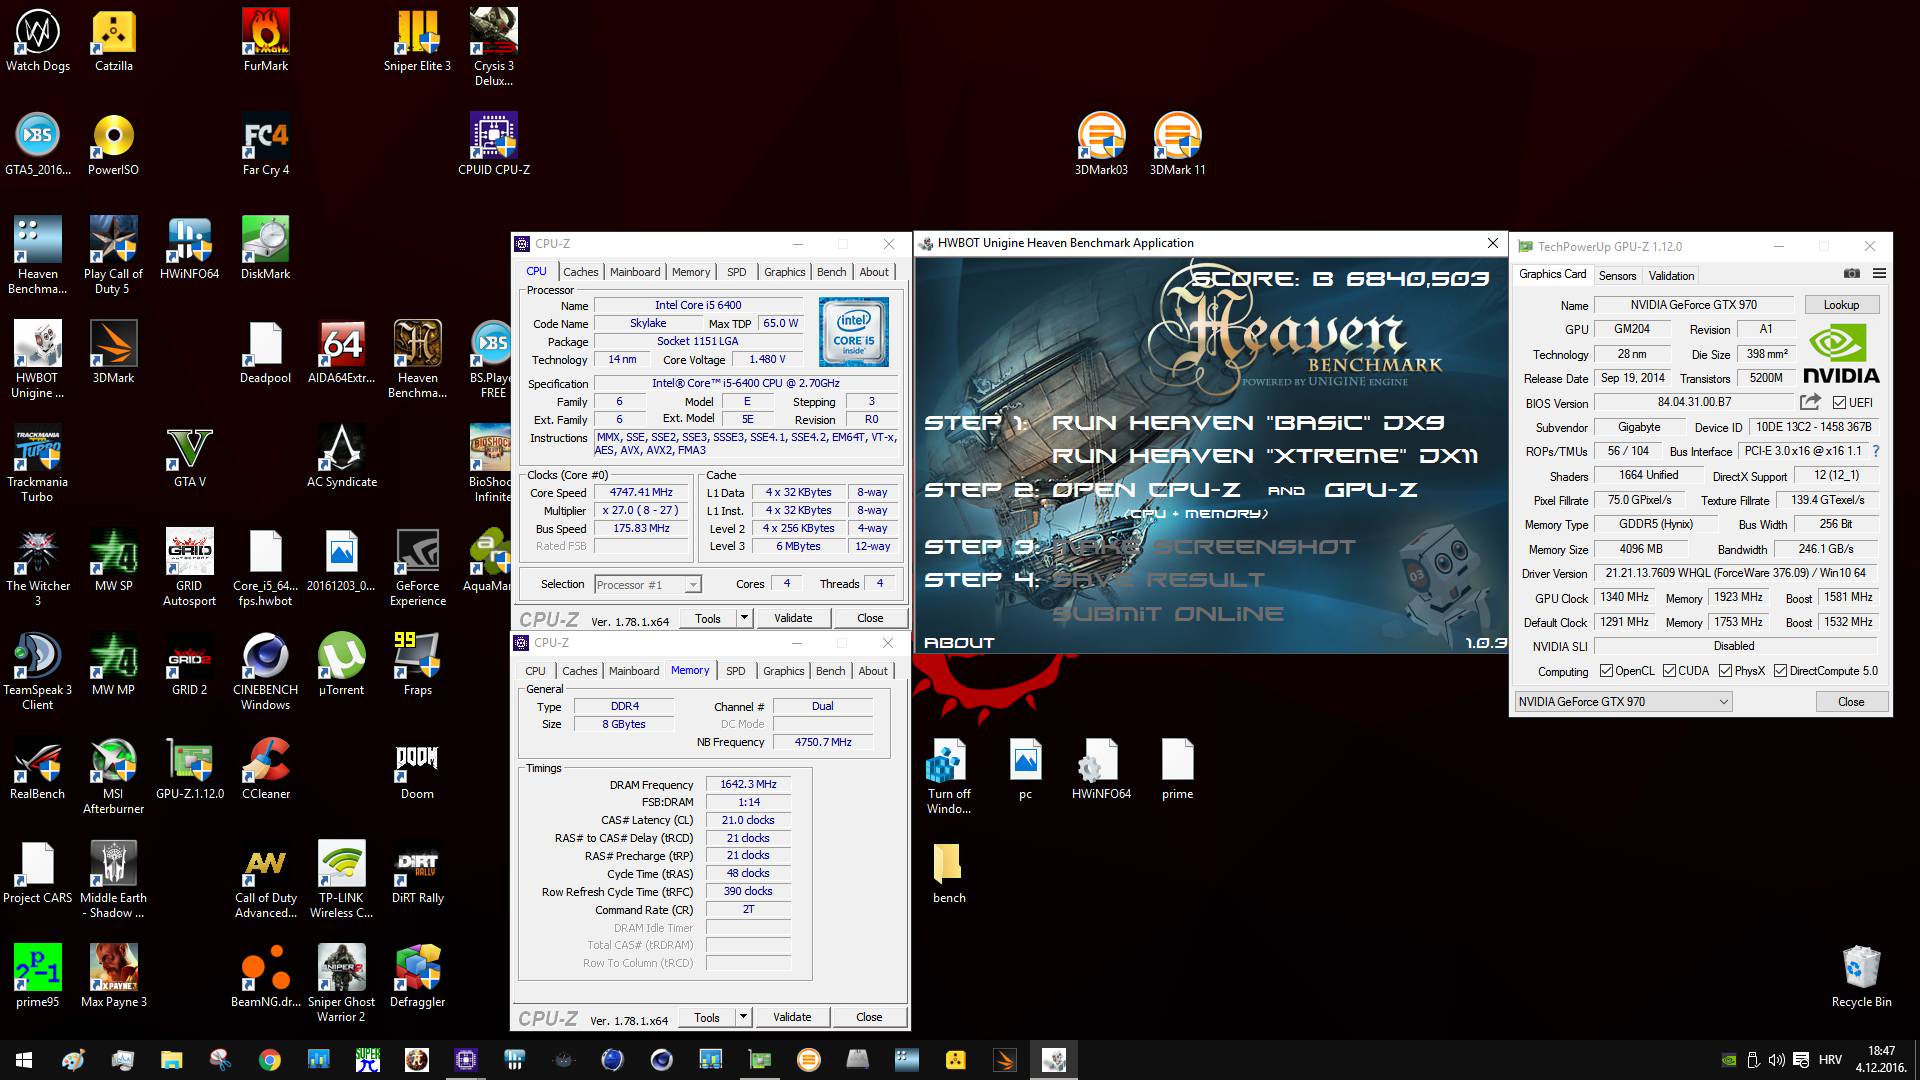Click the Close button in GPU-Z

tap(1850, 702)
